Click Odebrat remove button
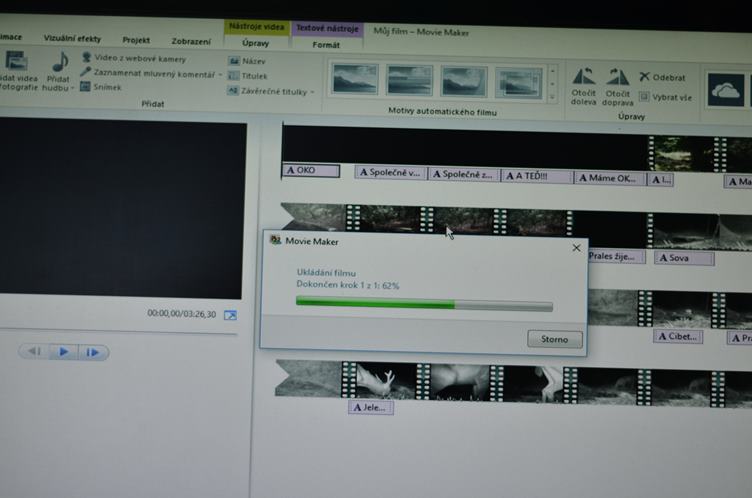Image resolution: width=752 pixels, height=498 pixels. coord(662,77)
